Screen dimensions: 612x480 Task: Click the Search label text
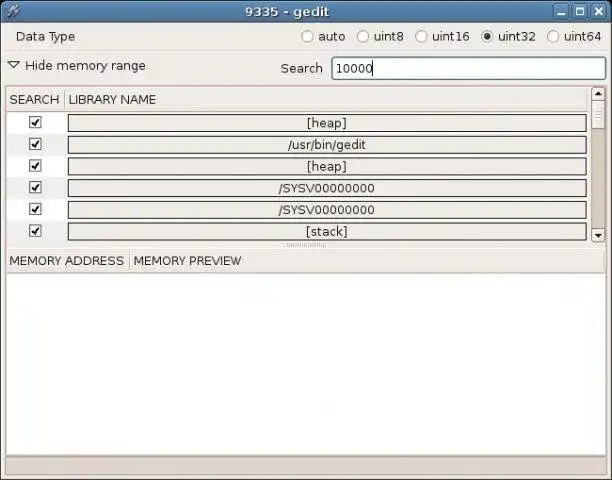tap(301, 68)
